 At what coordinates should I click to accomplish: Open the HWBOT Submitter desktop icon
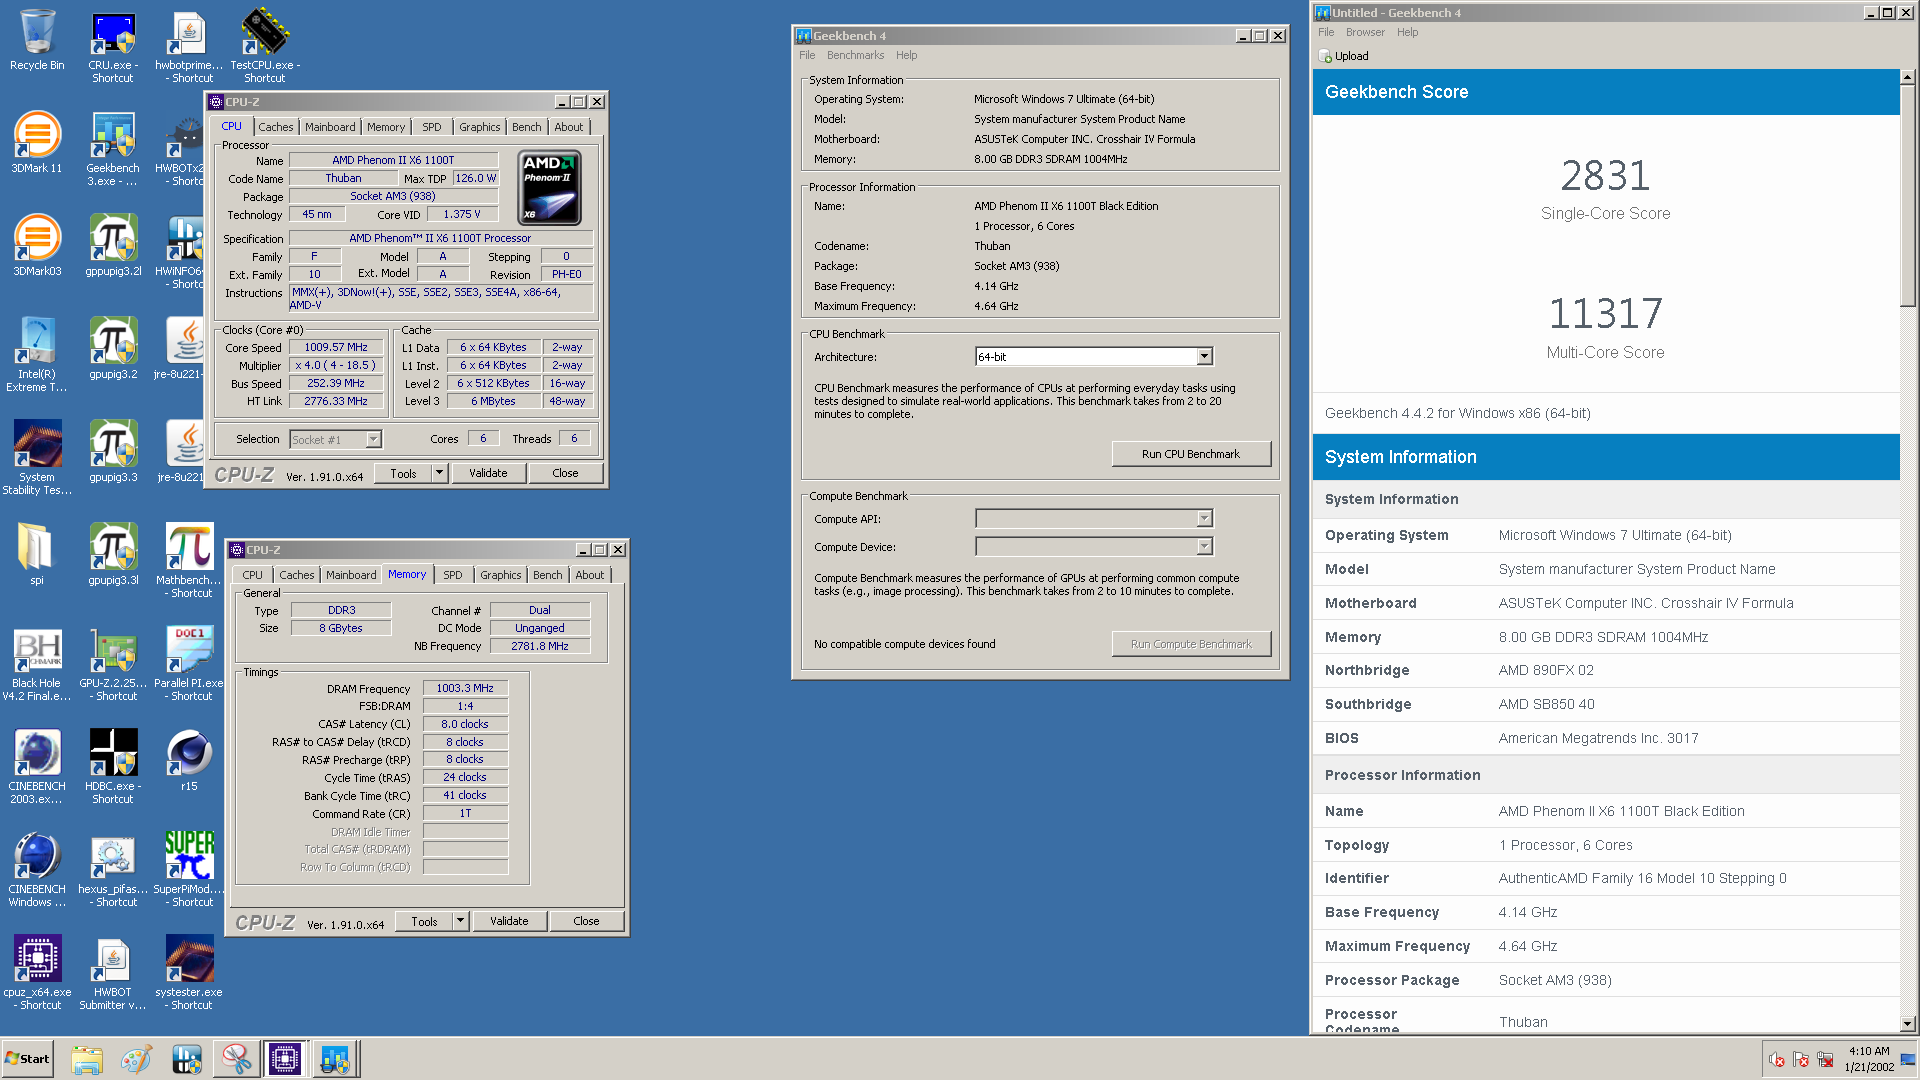pos(112,973)
